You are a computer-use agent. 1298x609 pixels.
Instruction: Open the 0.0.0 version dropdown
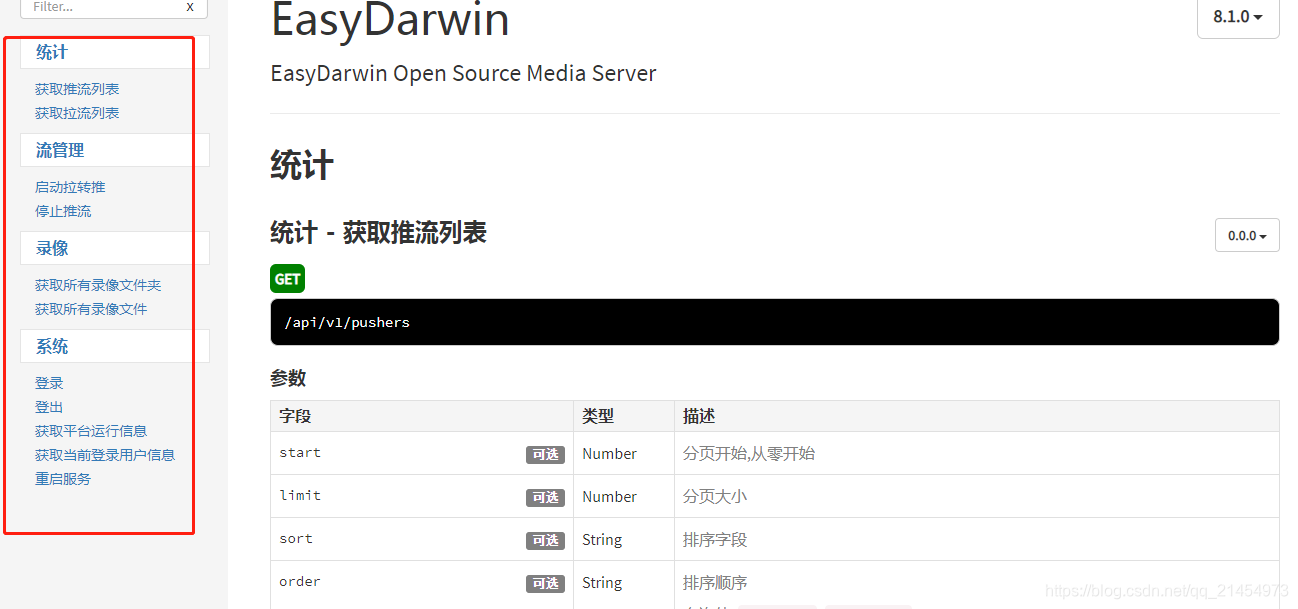point(1247,236)
